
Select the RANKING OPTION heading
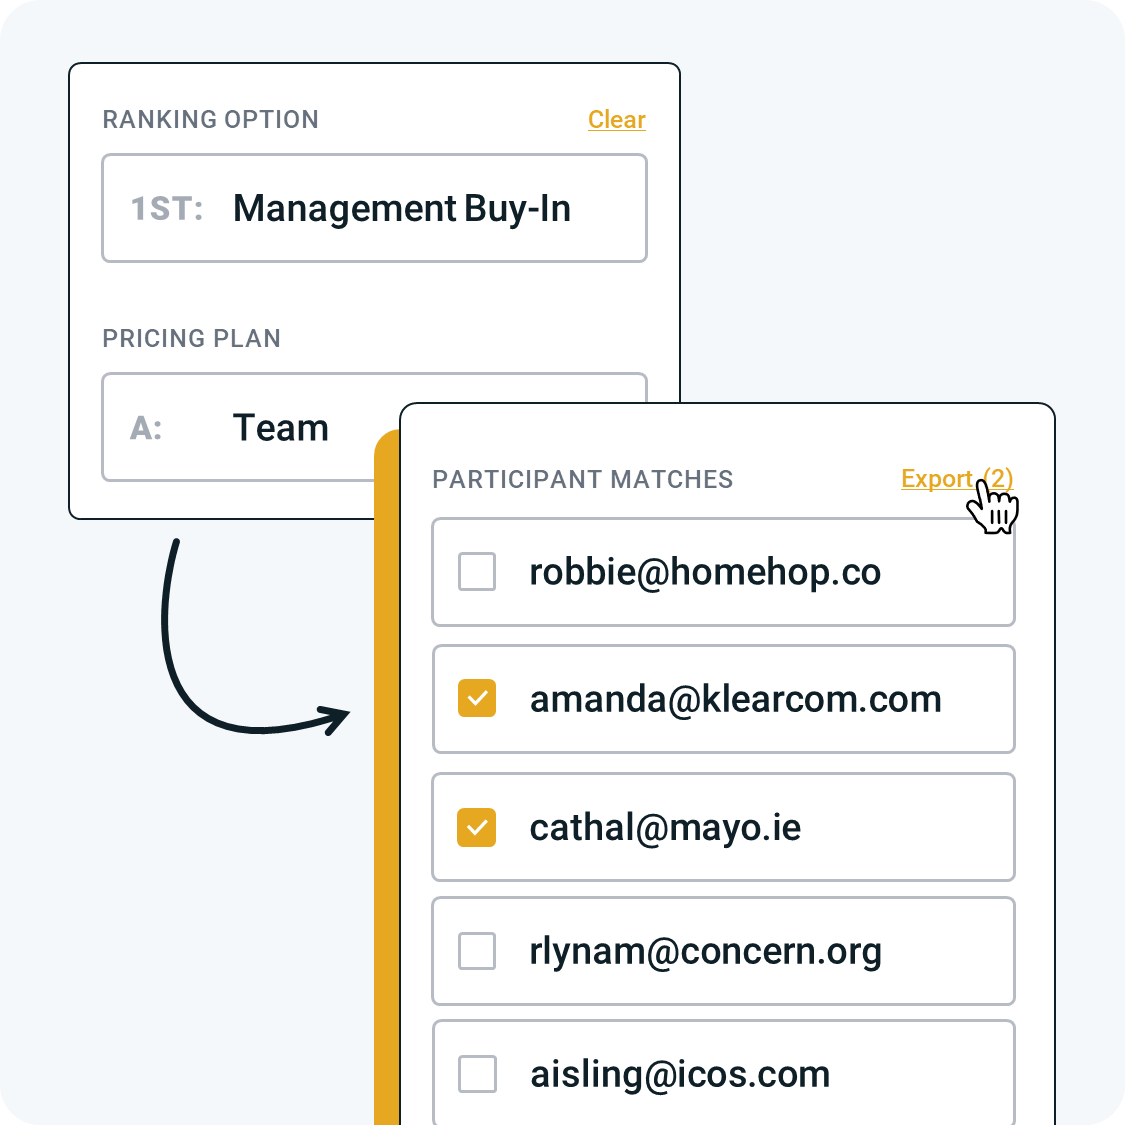(211, 119)
